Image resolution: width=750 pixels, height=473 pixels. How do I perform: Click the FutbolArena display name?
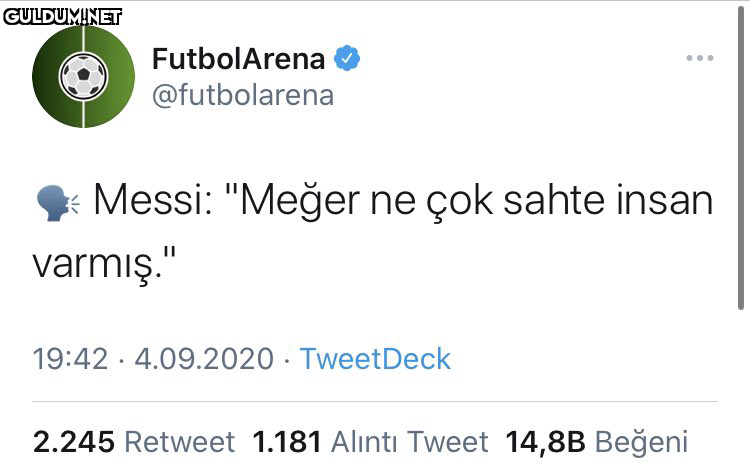coord(238,58)
